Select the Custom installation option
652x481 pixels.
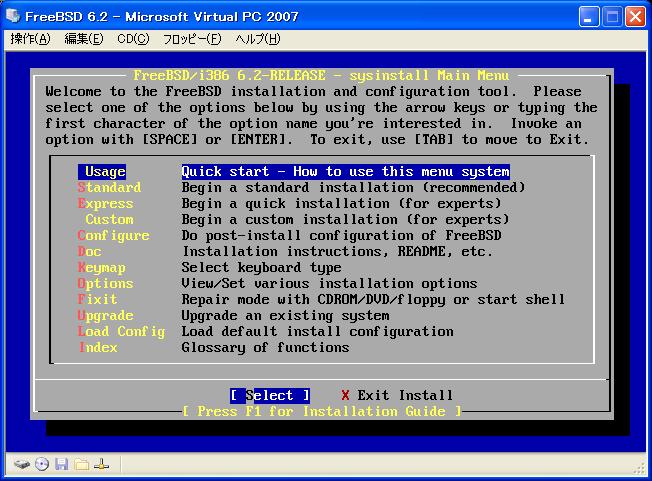109,220
